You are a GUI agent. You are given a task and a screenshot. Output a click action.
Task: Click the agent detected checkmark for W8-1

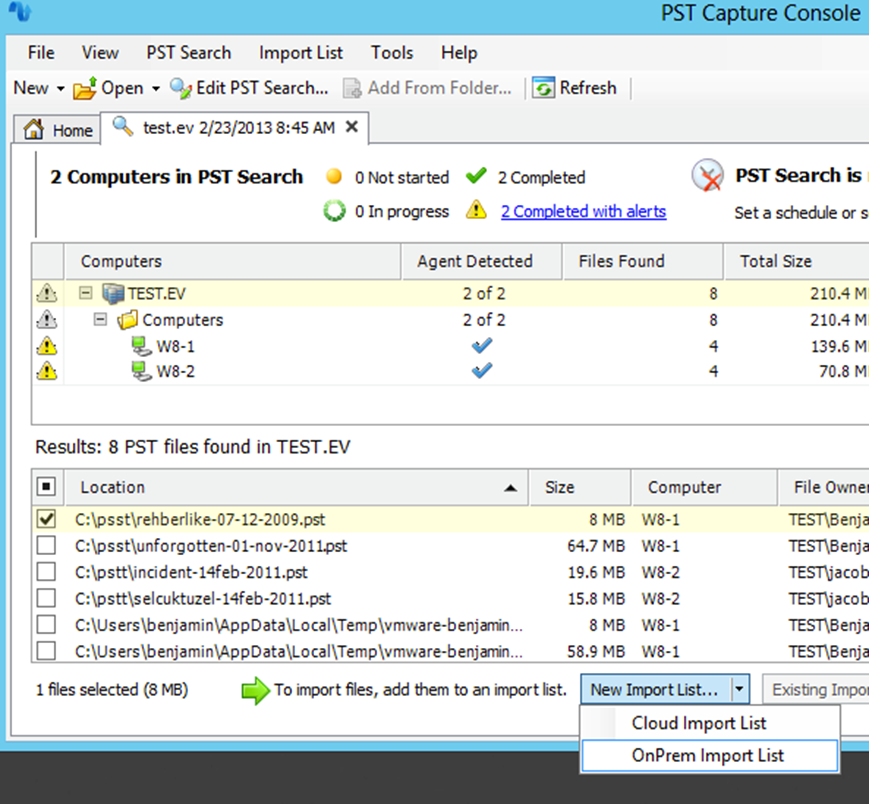click(482, 346)
